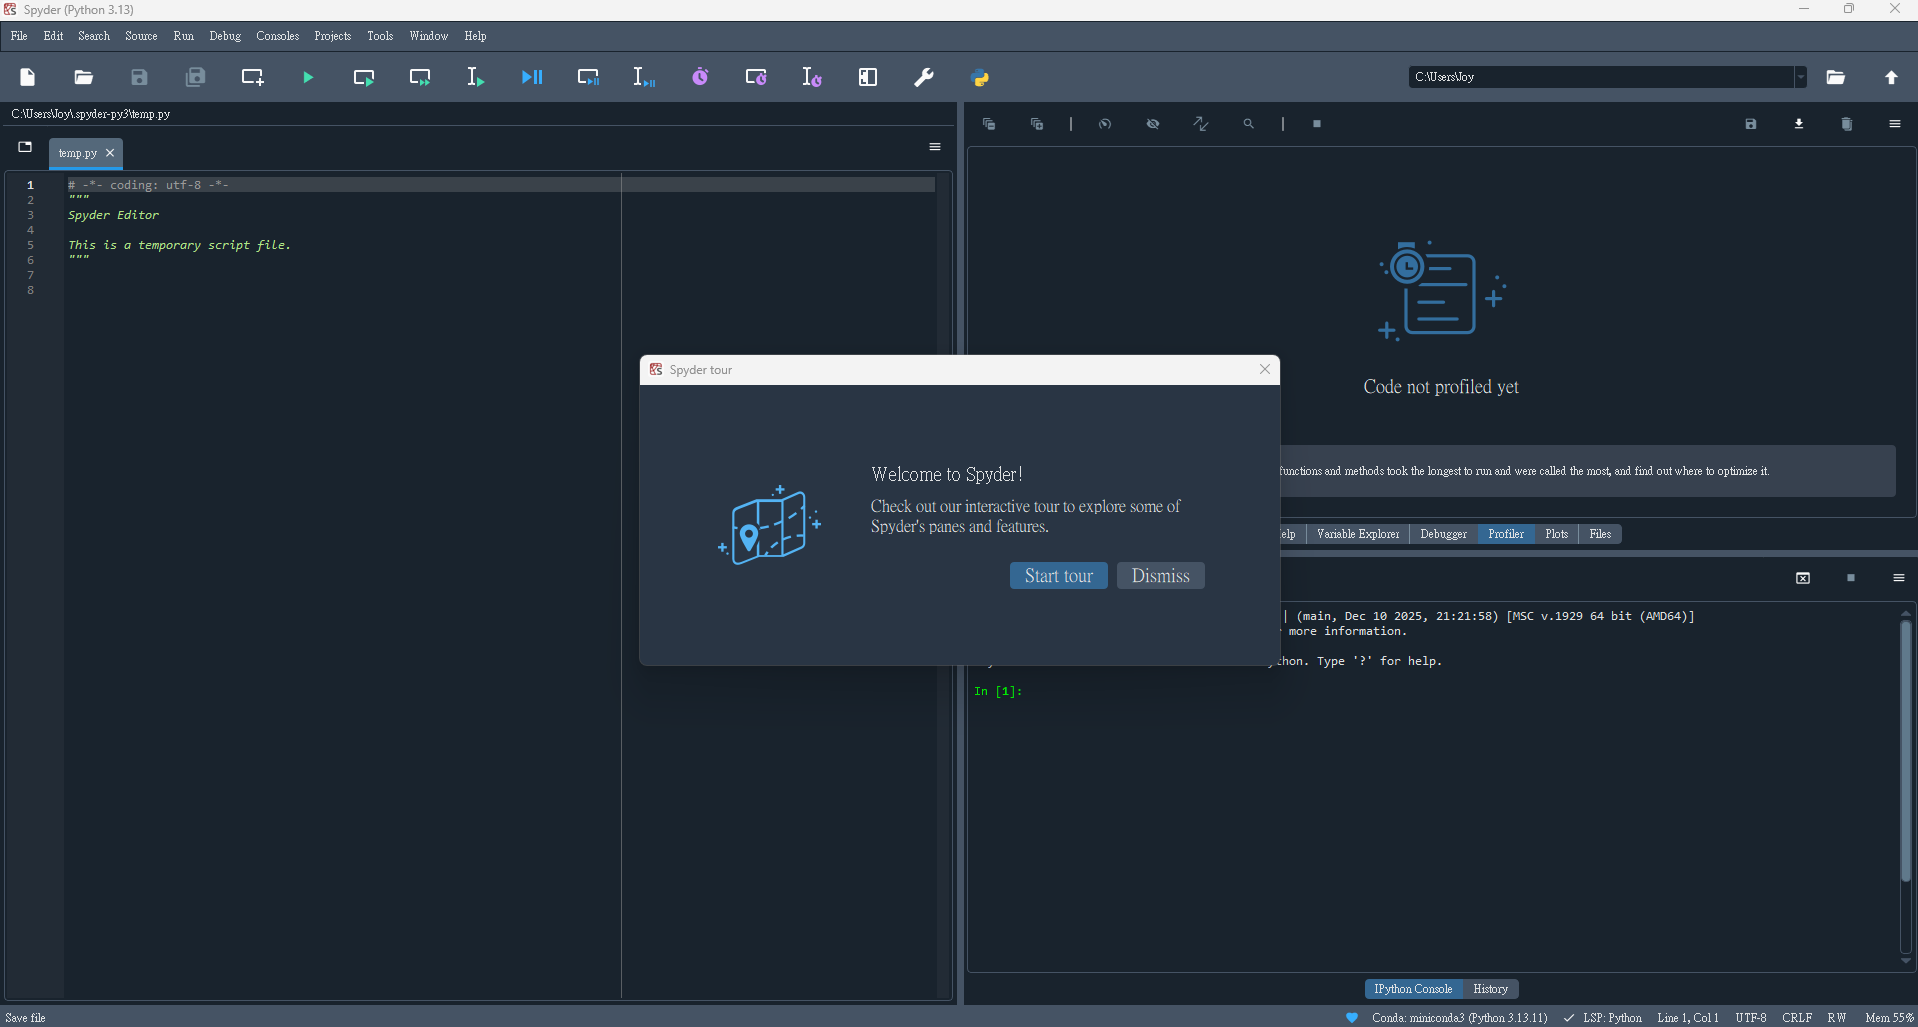Toggle the gauge icon in the Profiler toolbar
This screenshot has width=1918, height=1027.
coord(1105,124)
